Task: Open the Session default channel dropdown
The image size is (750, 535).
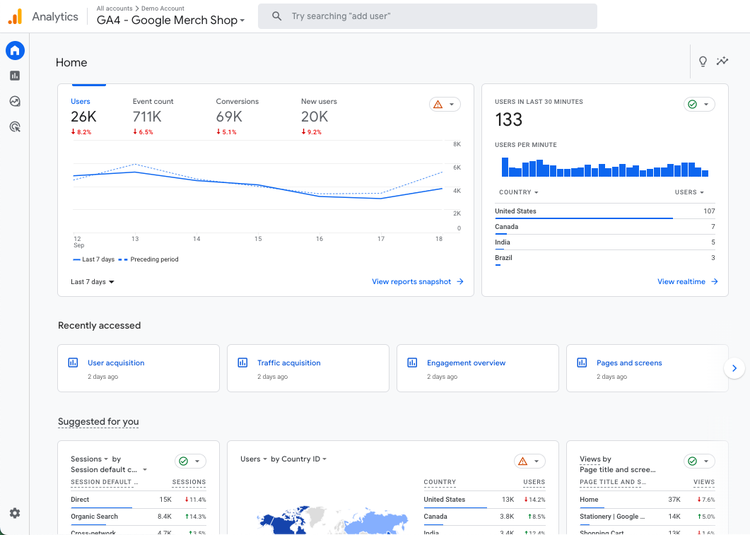Action: pos(109,469)
